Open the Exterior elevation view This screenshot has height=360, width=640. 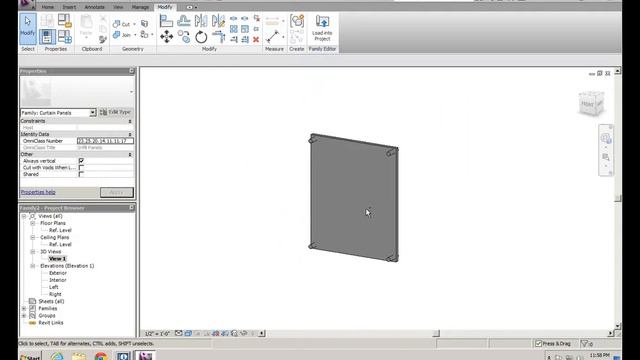(x=58, y=273)
